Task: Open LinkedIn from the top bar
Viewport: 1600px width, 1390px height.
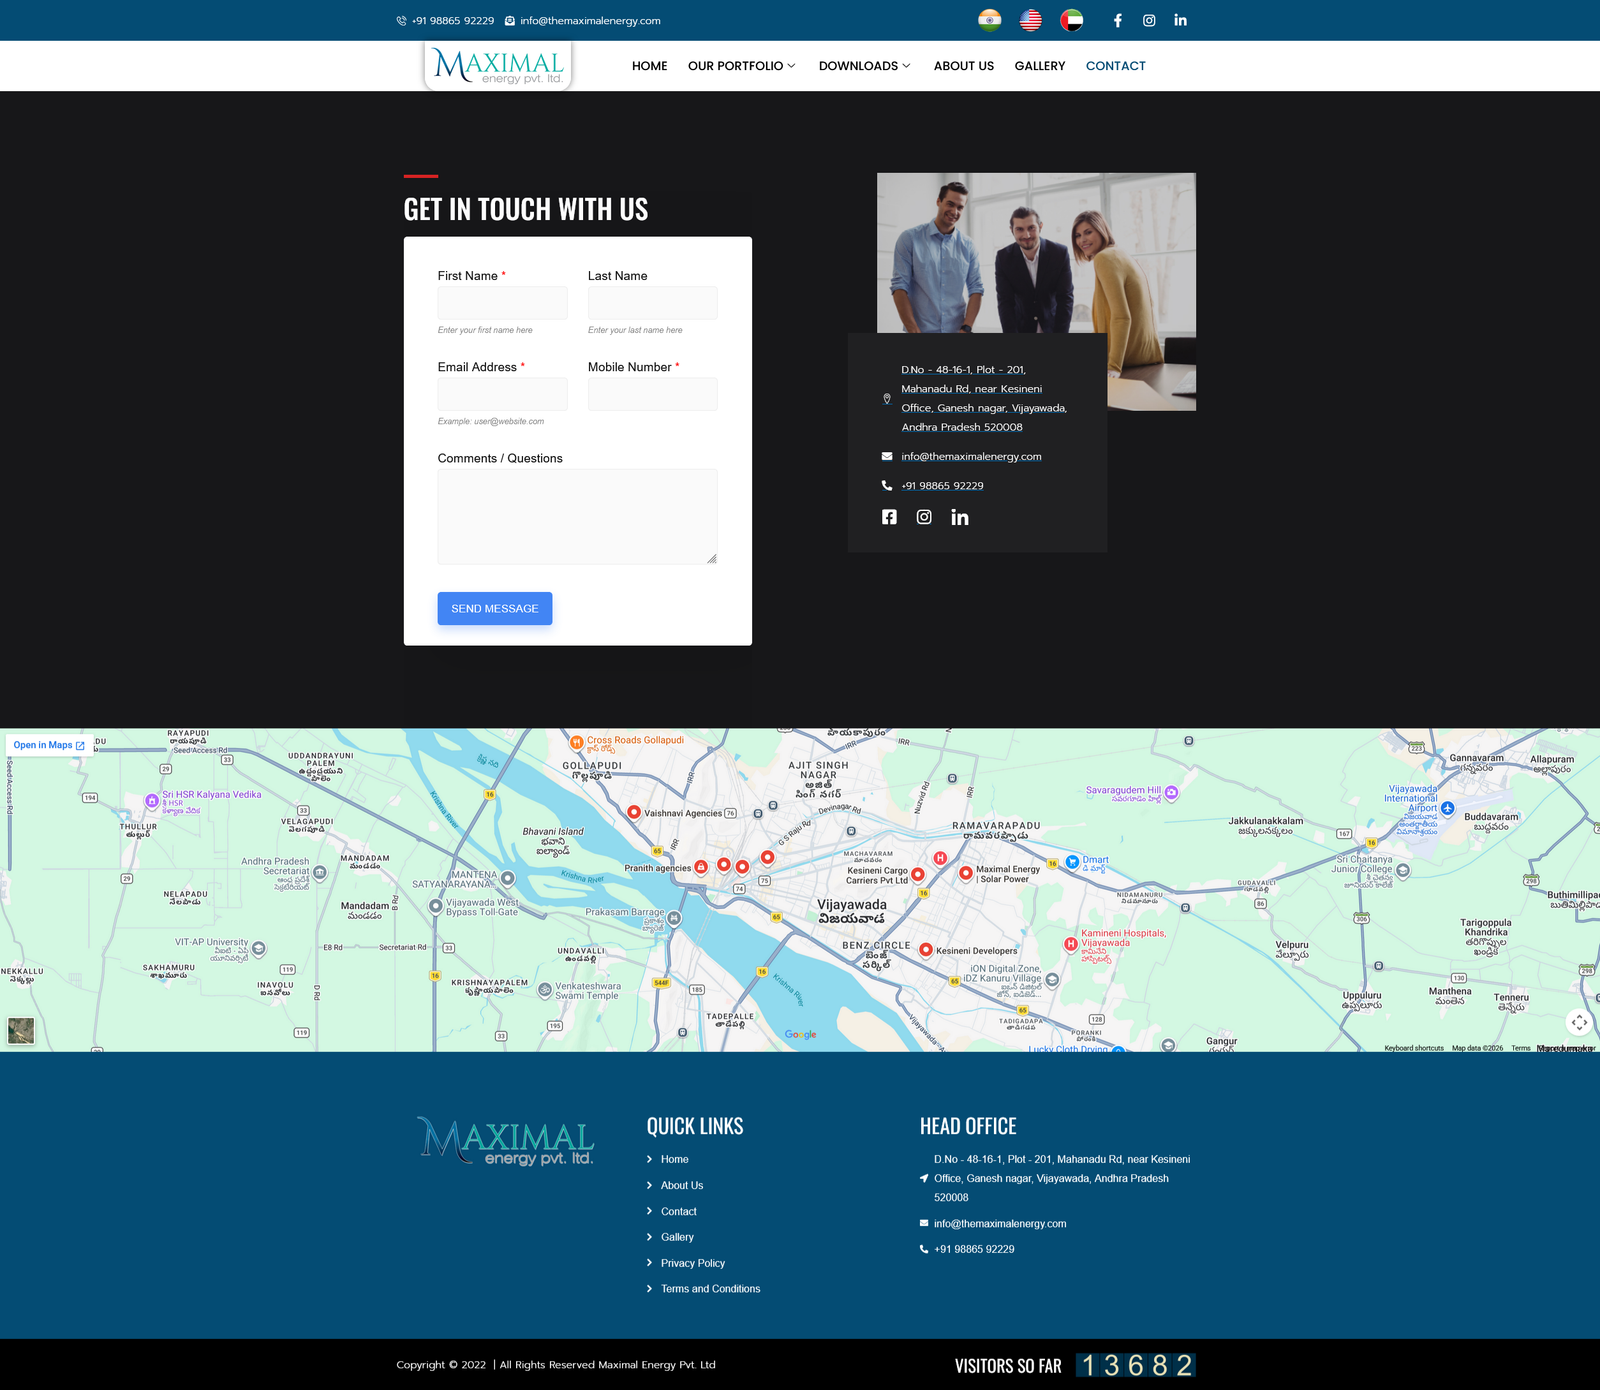Action: click(x=1181, y=20)
